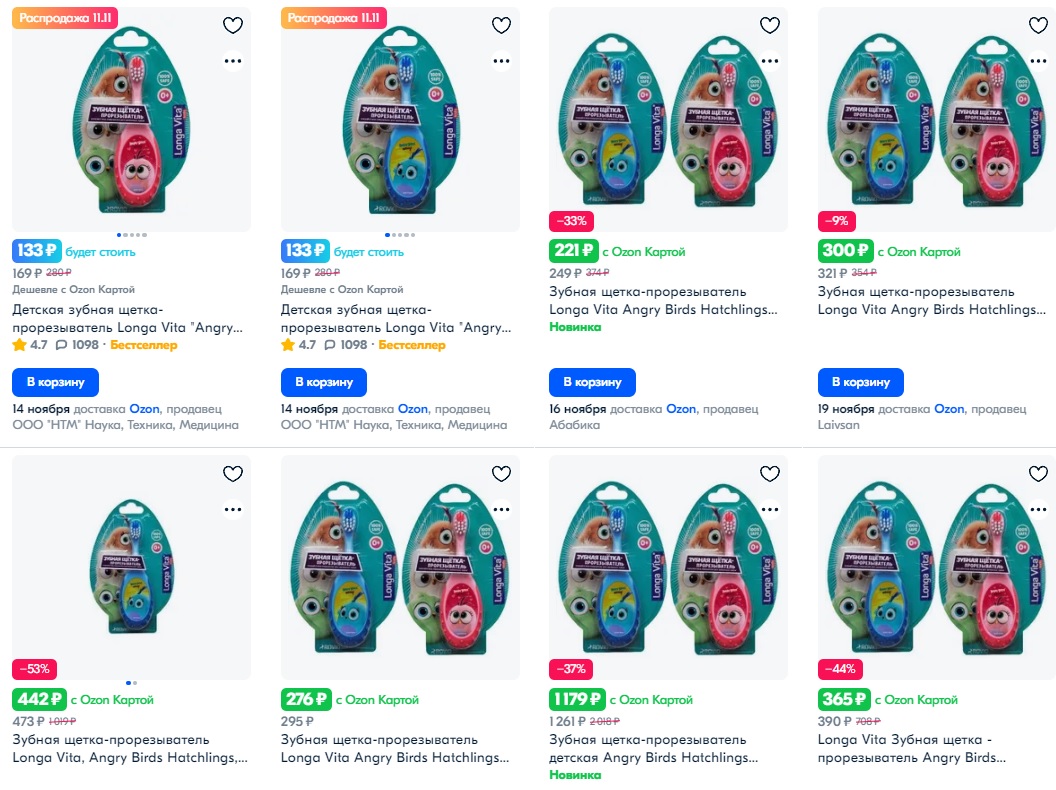Click 'В корзину' for the Абабика product
Image resolution: width=1056 pixels, height=790 pixels.
pyautogui.click(x=592, y=382)
